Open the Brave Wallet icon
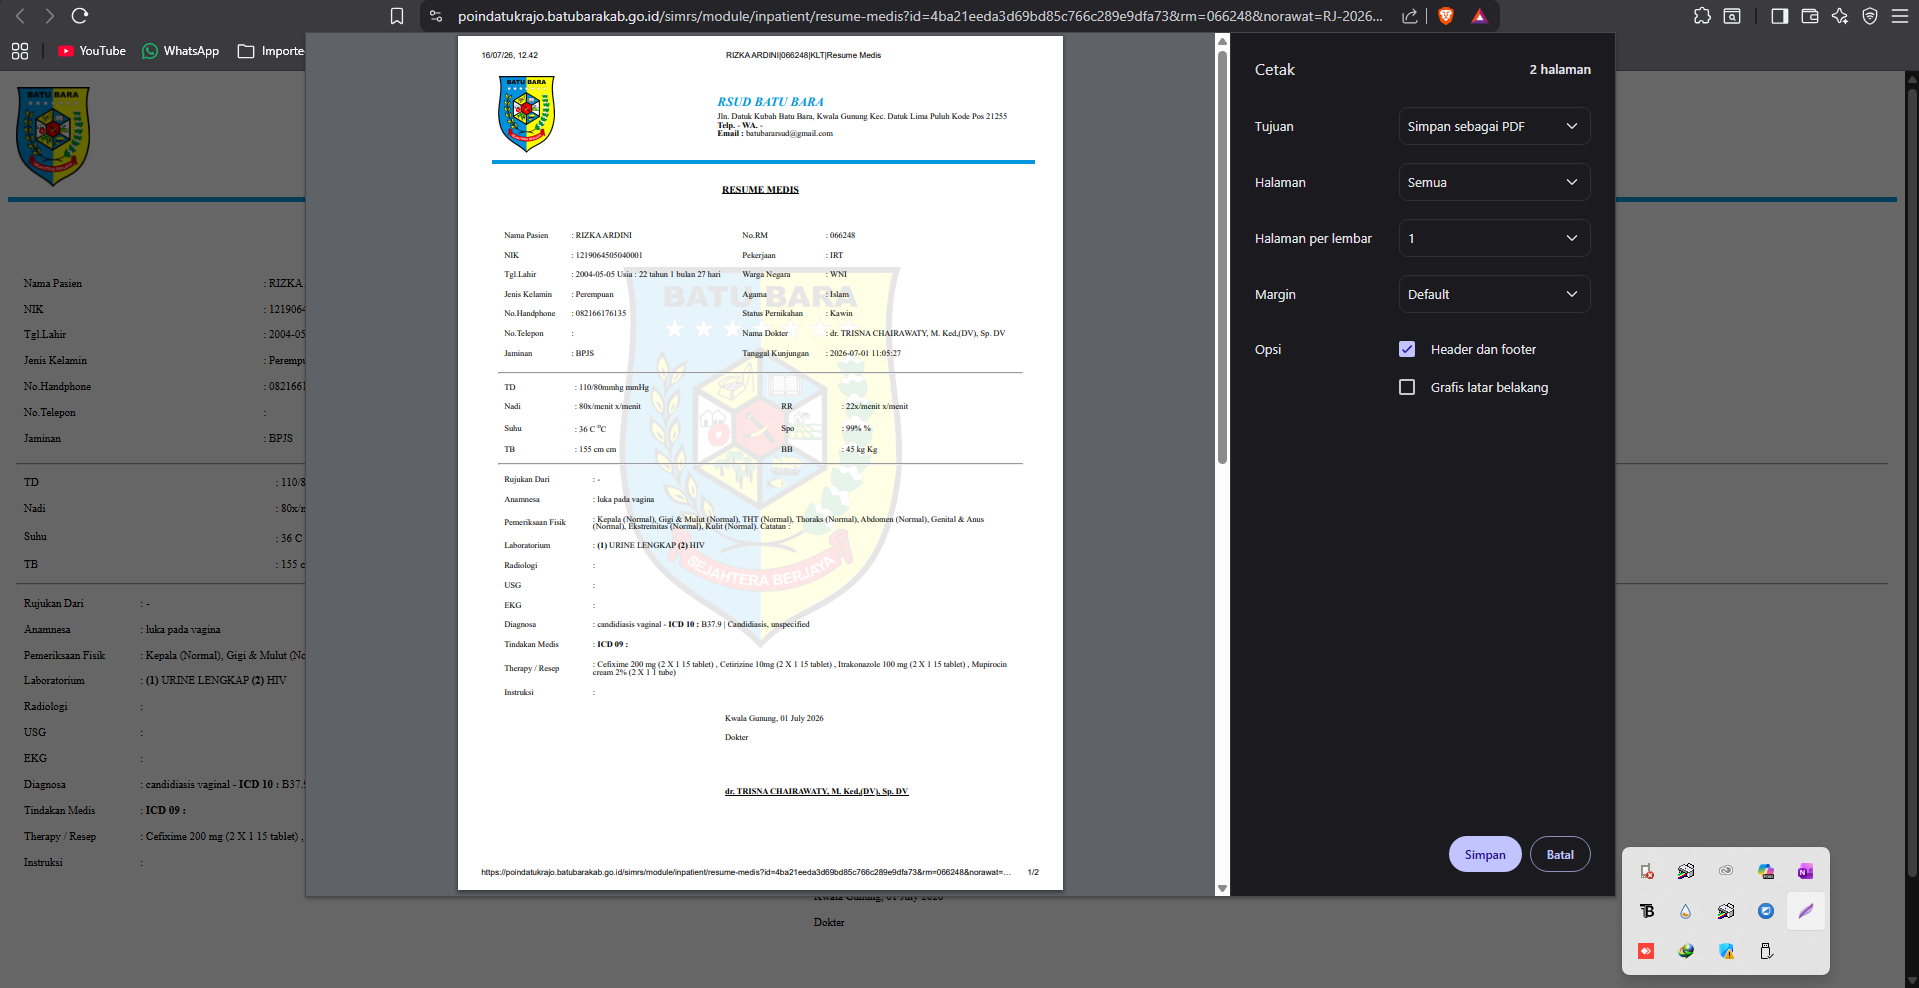The image size is (1919, 988). [x=1809, y=16]
